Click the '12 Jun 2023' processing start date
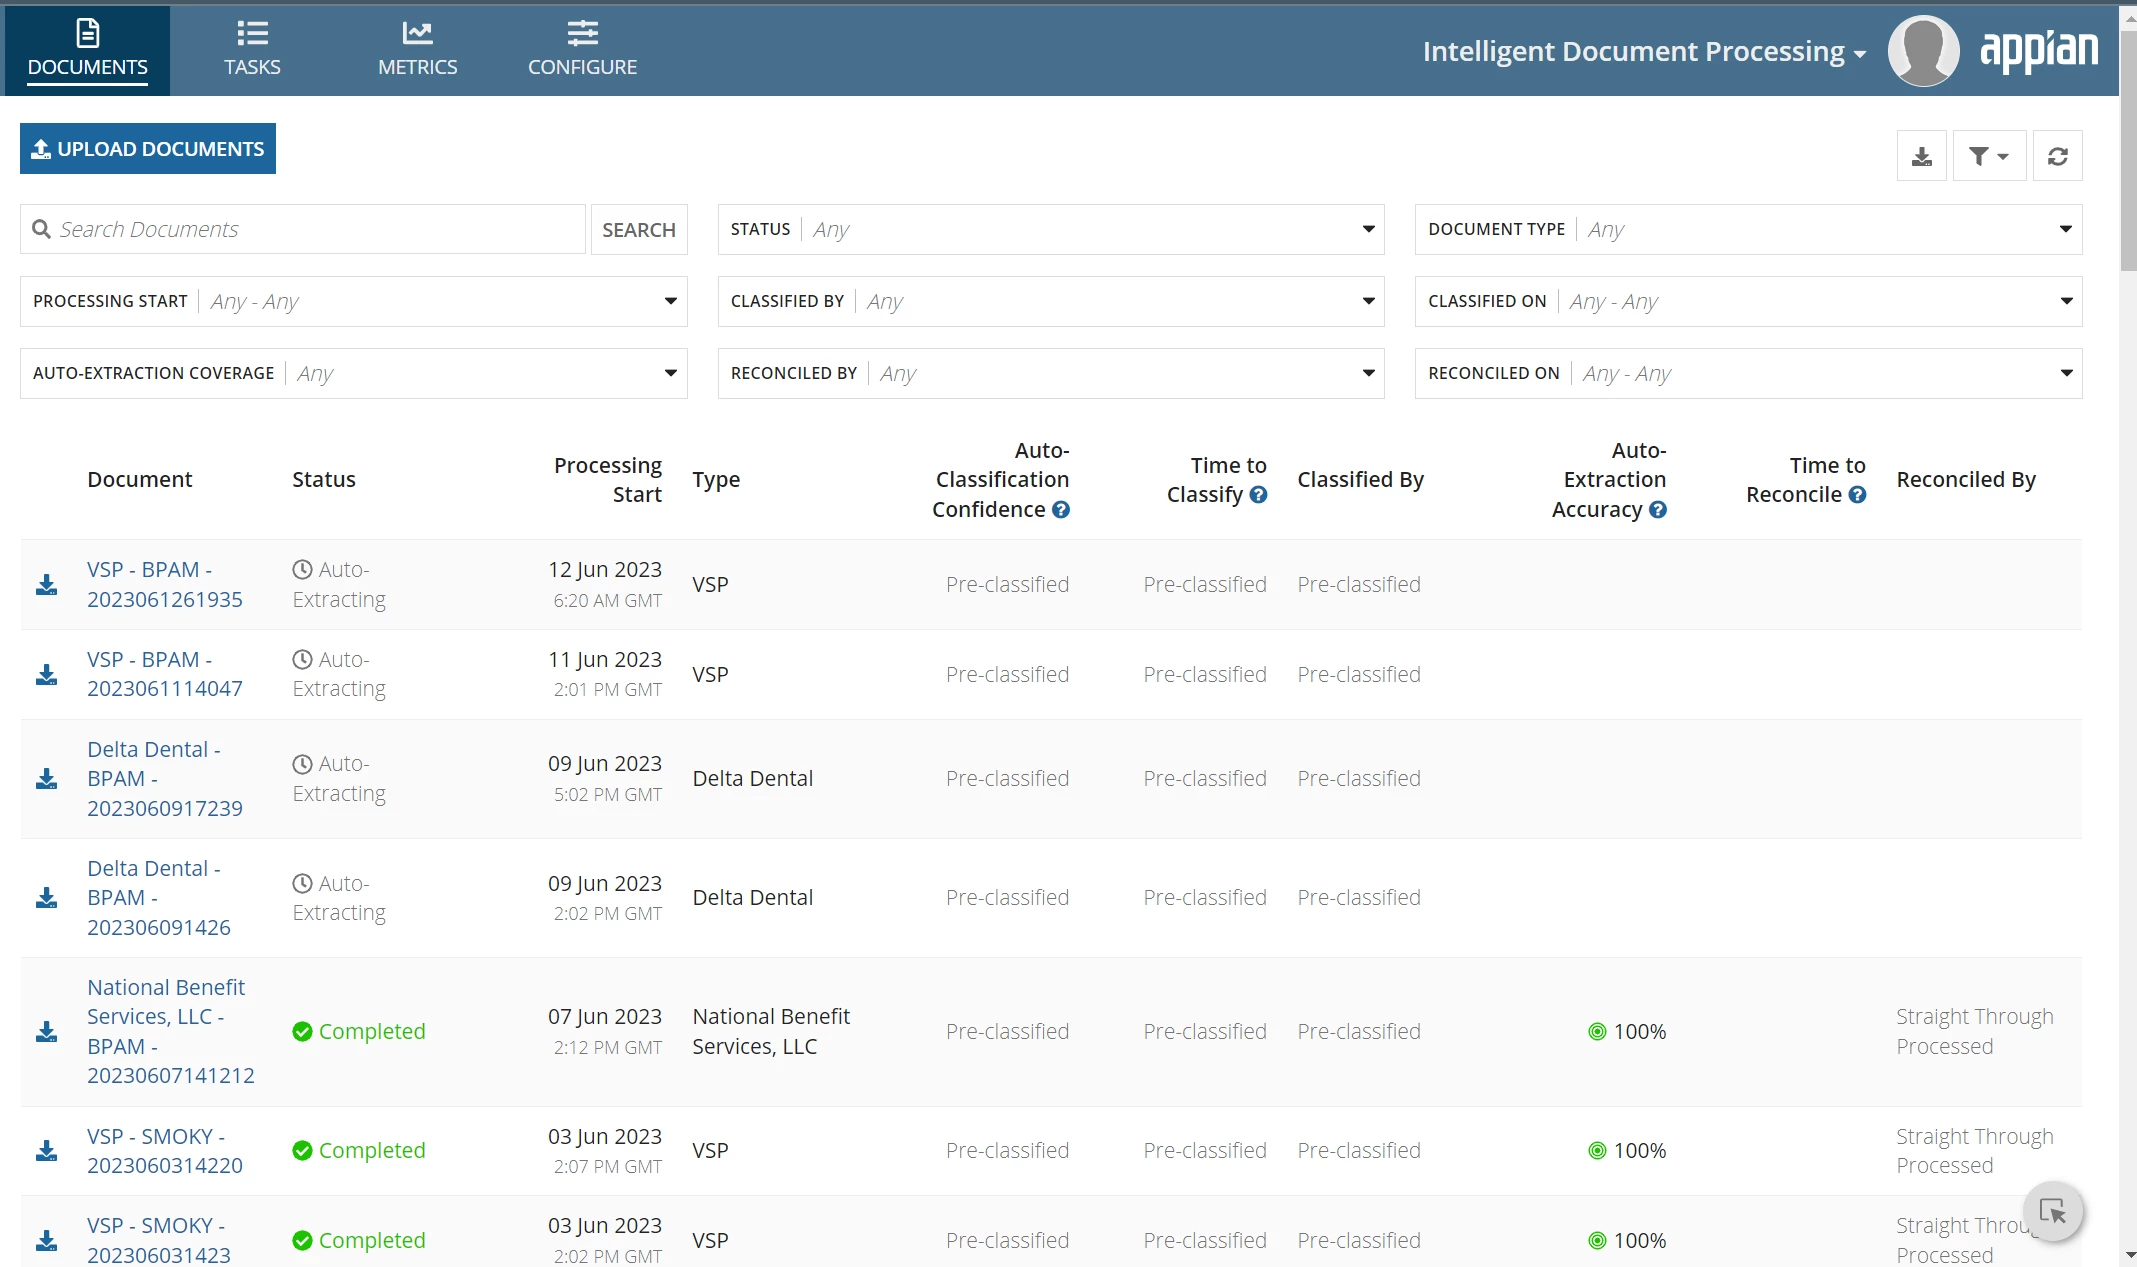 click(605, 570)
